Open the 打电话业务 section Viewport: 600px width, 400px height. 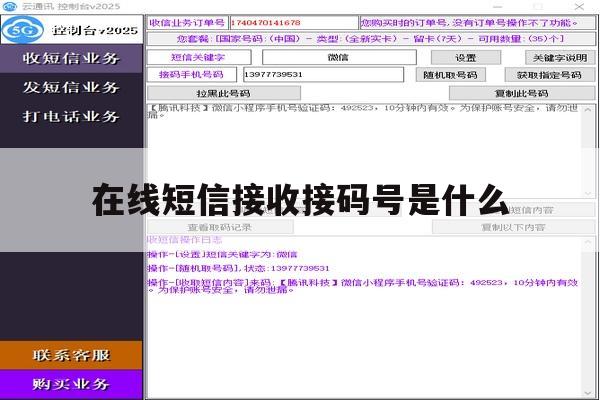click(x=71, y=116)
